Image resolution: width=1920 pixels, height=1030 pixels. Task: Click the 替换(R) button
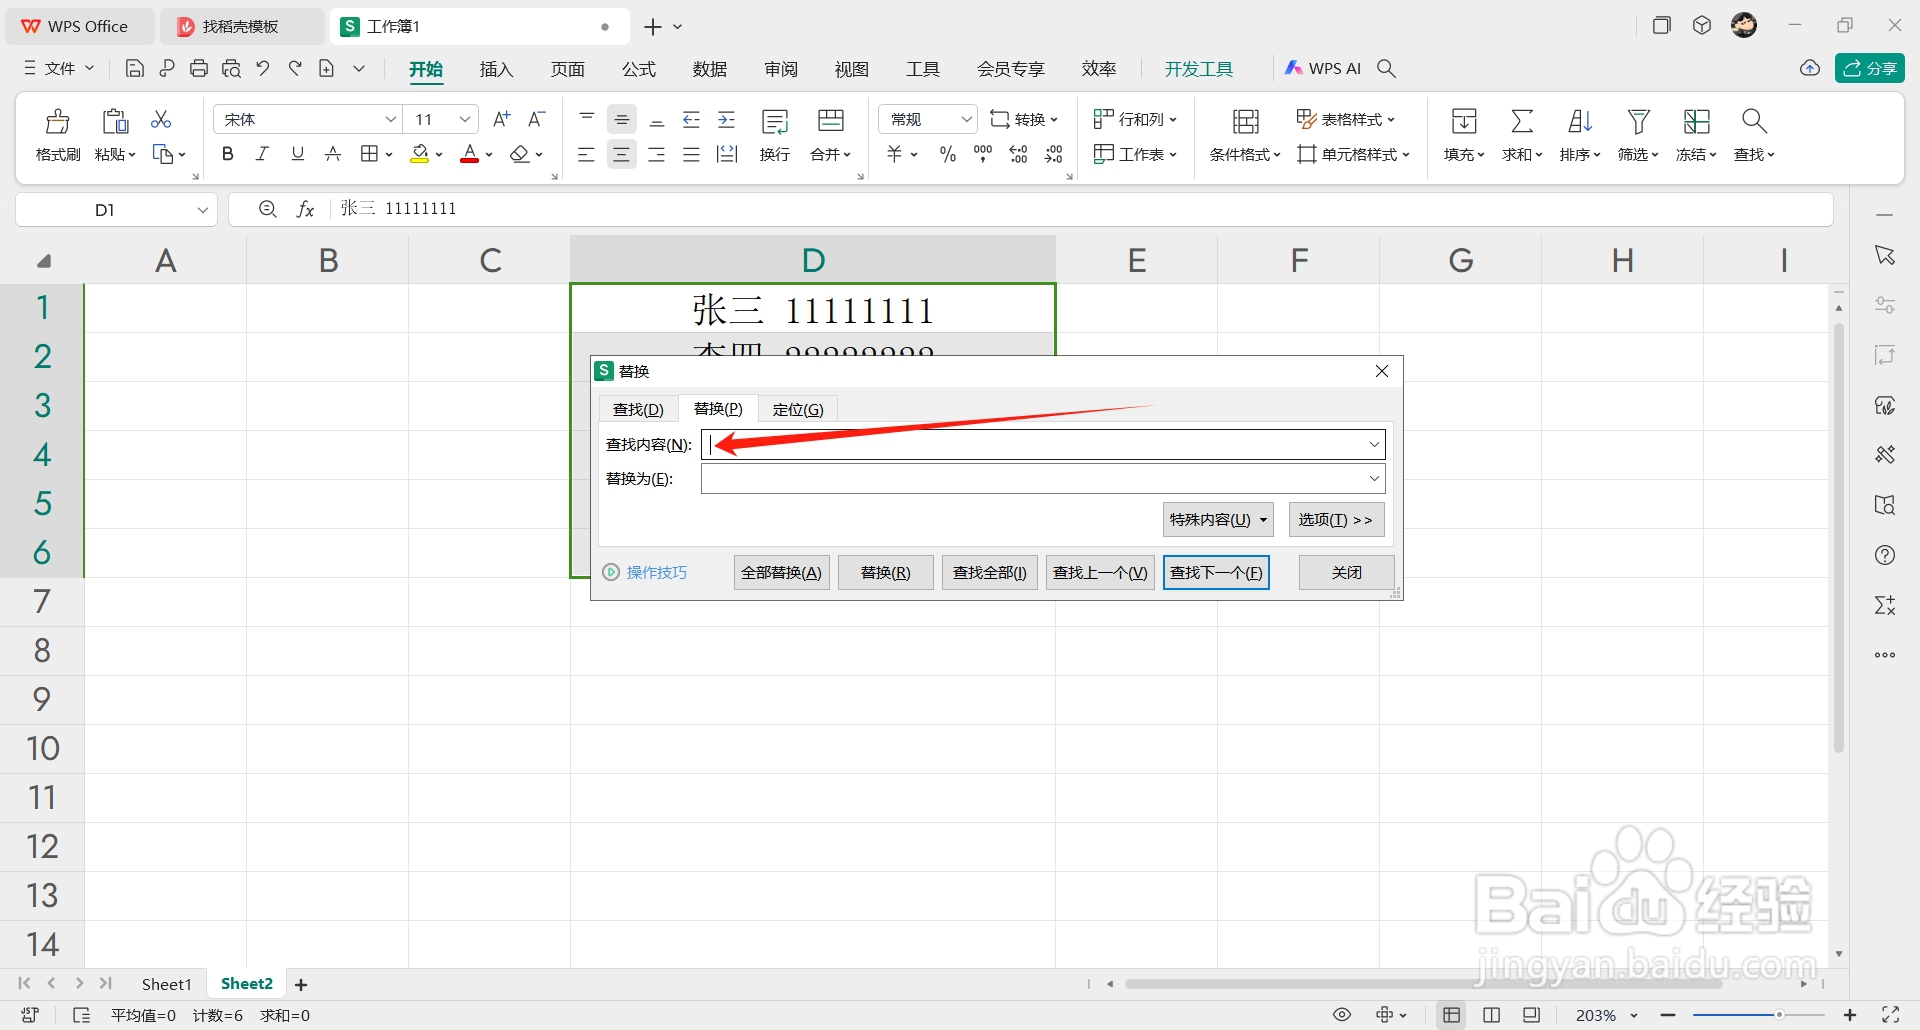tap(886, 573)
